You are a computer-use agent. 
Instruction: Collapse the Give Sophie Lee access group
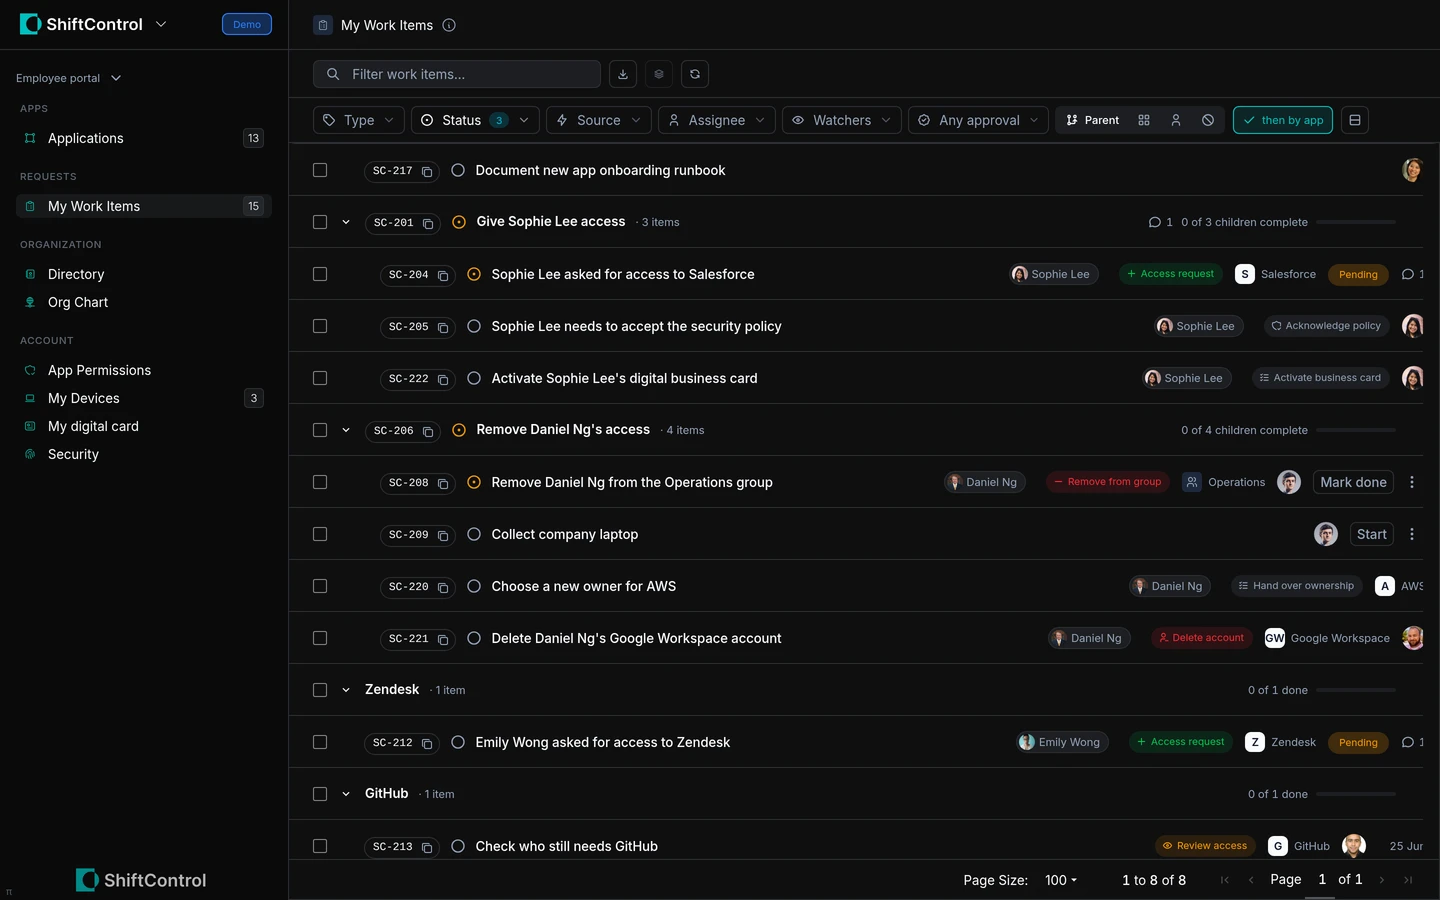tap(346, 222)
